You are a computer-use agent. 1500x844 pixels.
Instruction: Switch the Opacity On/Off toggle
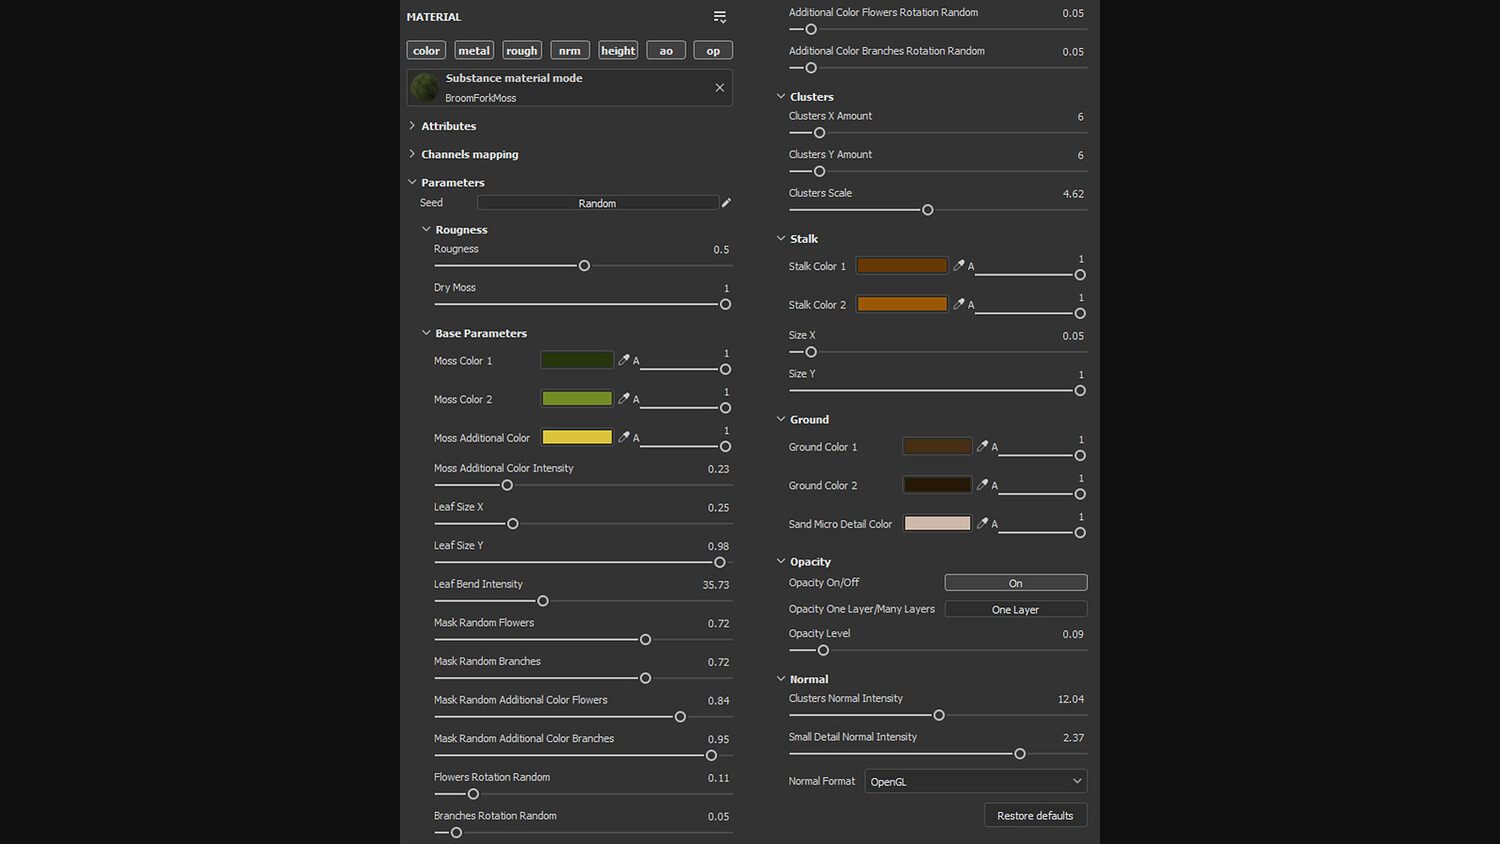(x=1015, y=583)
